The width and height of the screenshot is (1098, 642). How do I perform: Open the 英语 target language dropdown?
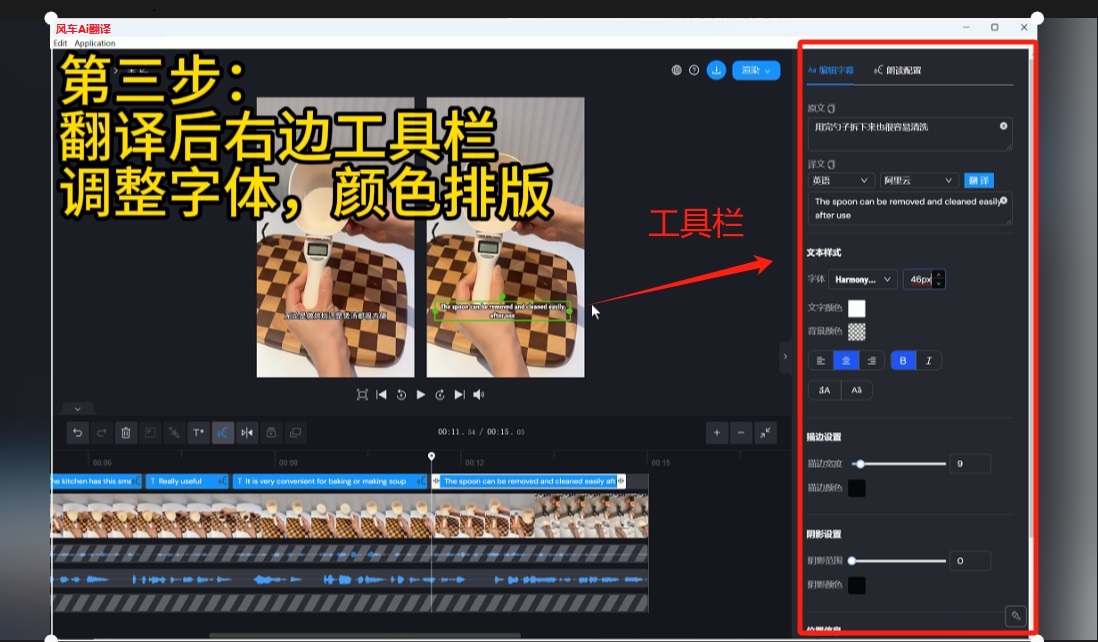[841, 181]
